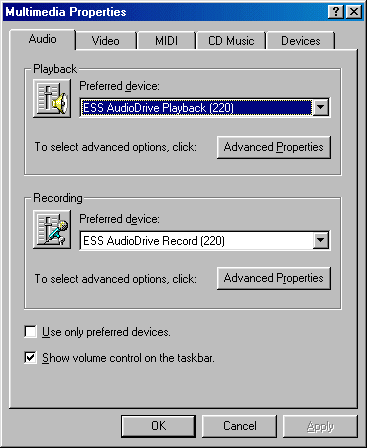Viewport: 367px width, 448px height.
Task: Enable Use only preferred devices checkbox
Action: pyautogui.click(x=30, y=332)
